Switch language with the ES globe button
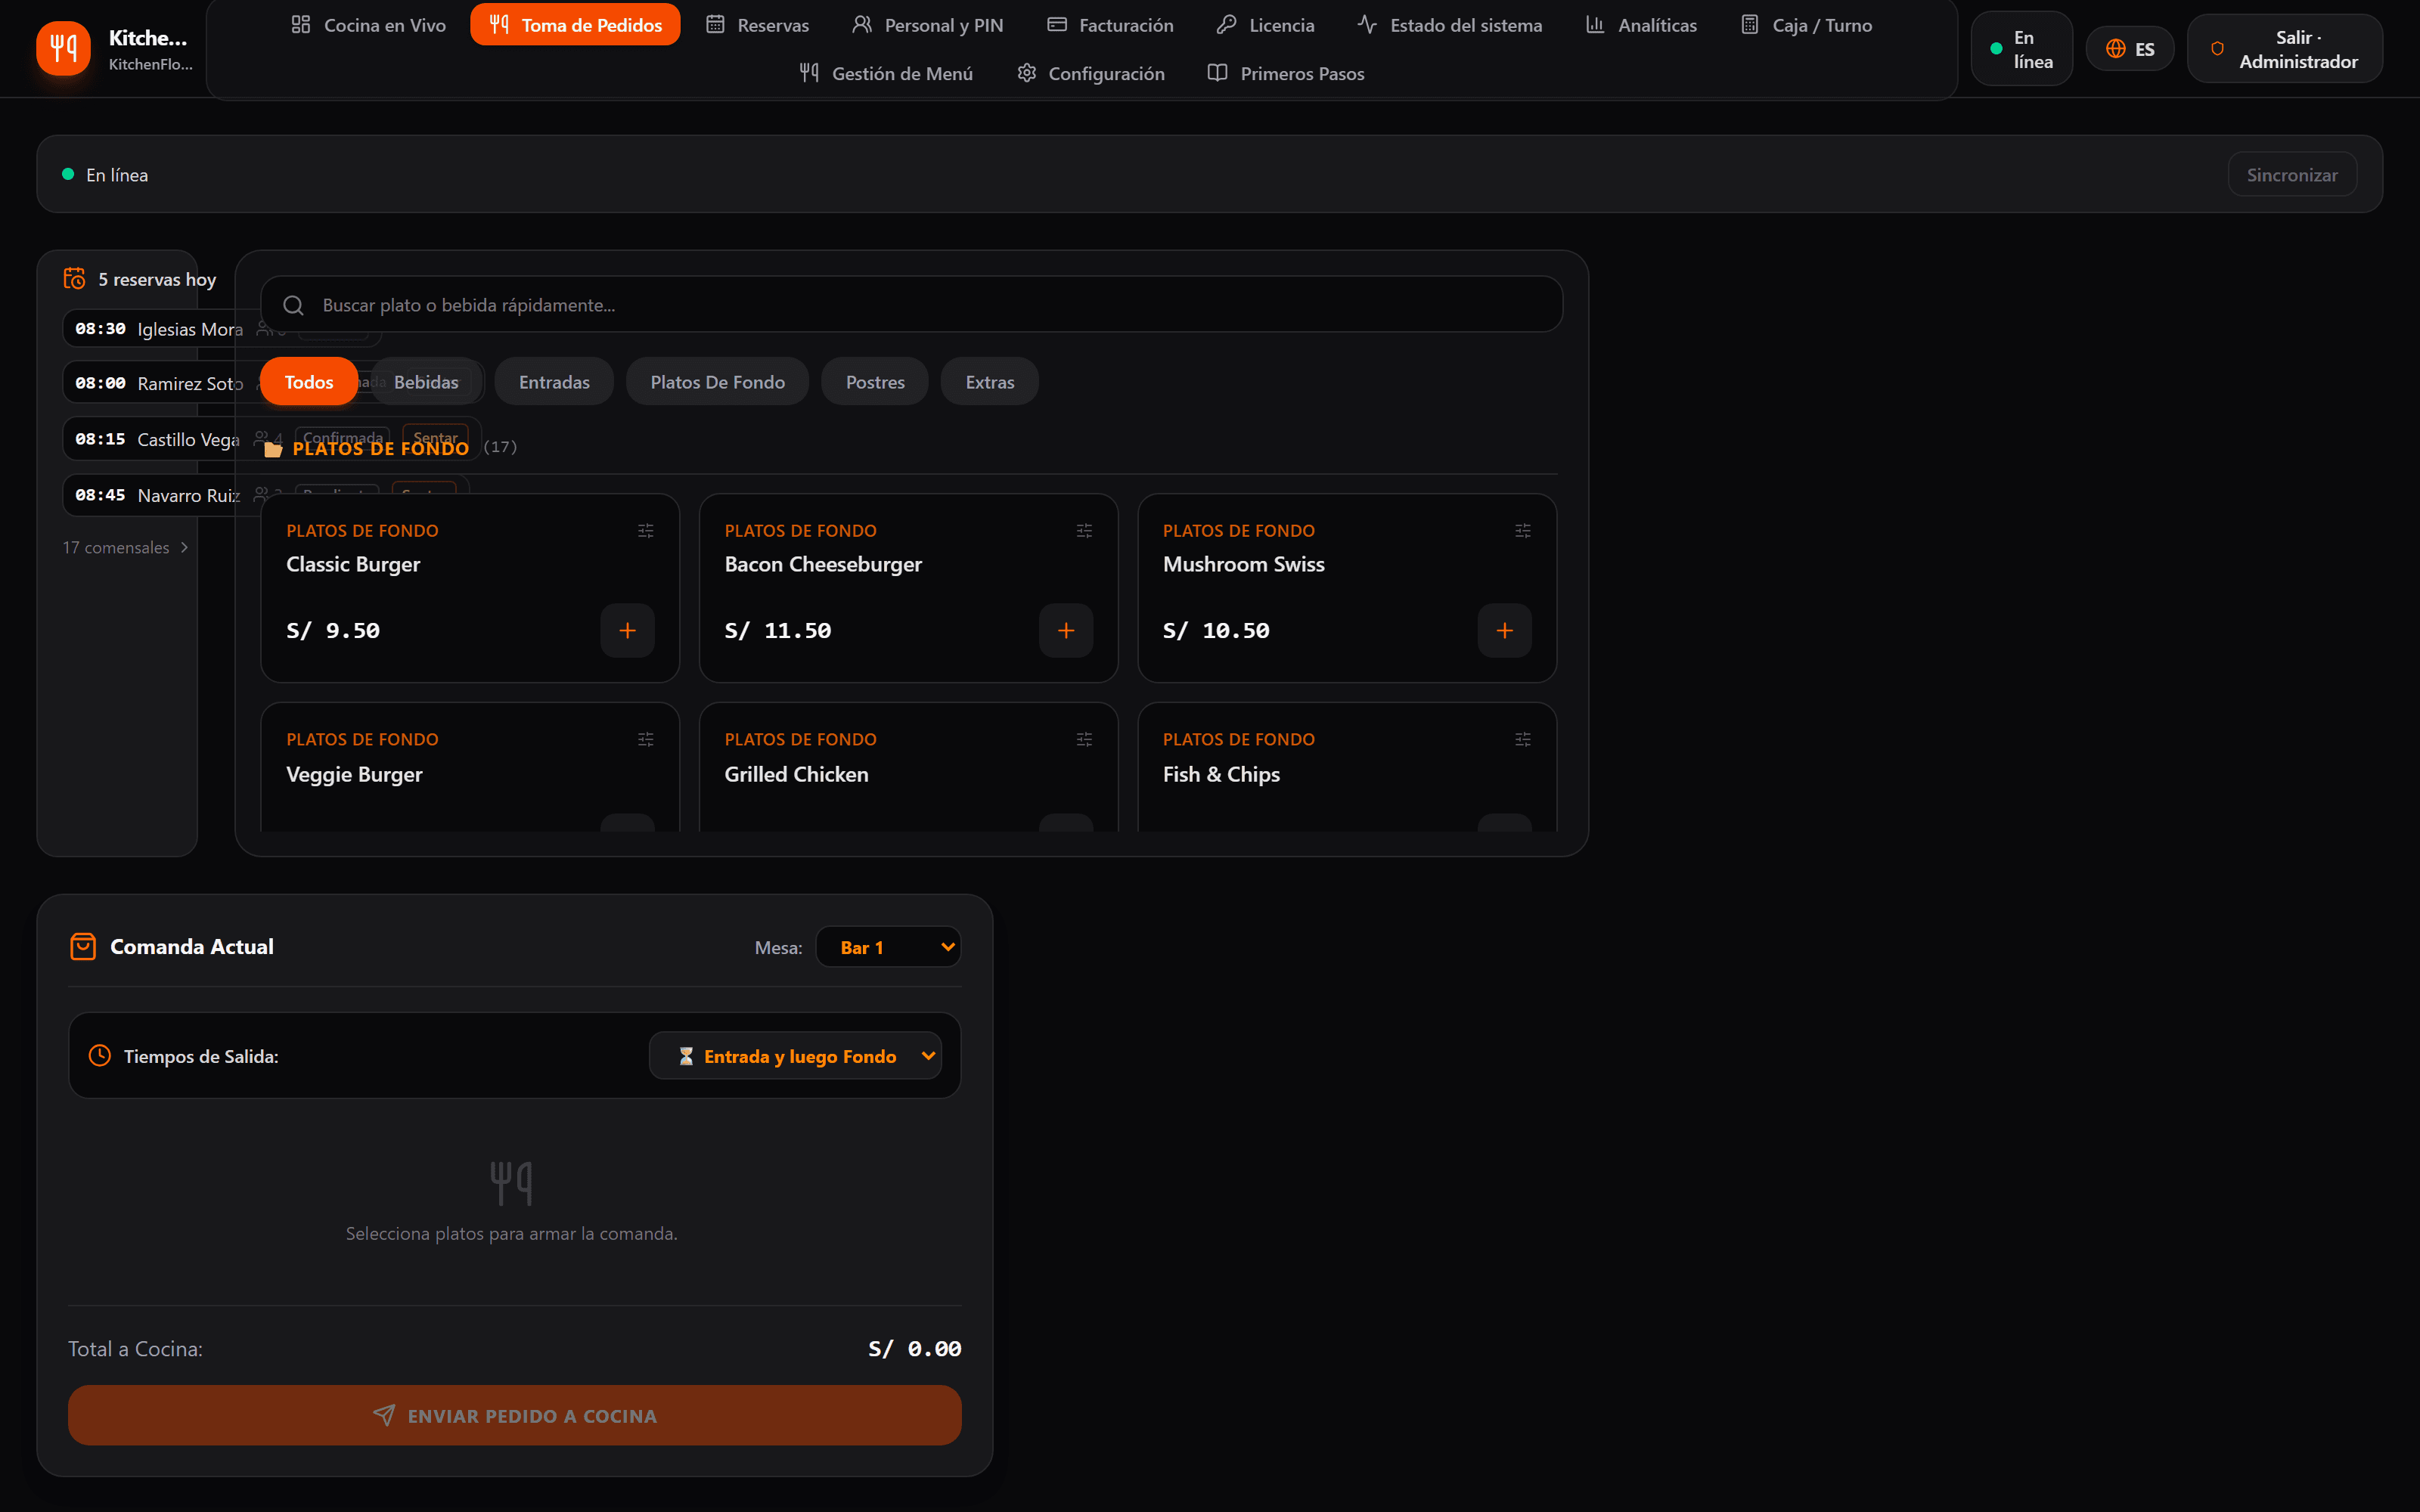The width and height of the screenshot is (2420, 1512). tap(2130, 49)
